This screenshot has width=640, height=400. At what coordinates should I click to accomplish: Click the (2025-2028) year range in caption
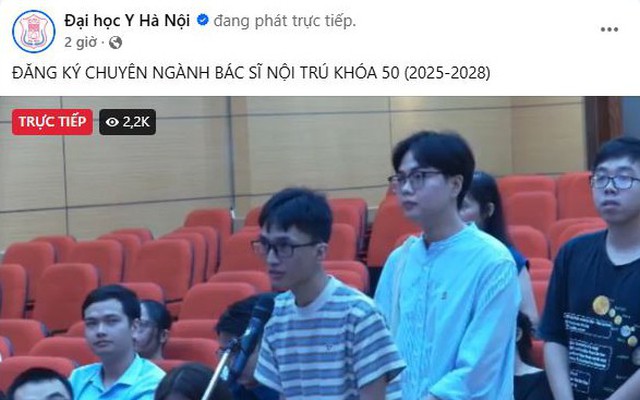[x=447, y=73]
